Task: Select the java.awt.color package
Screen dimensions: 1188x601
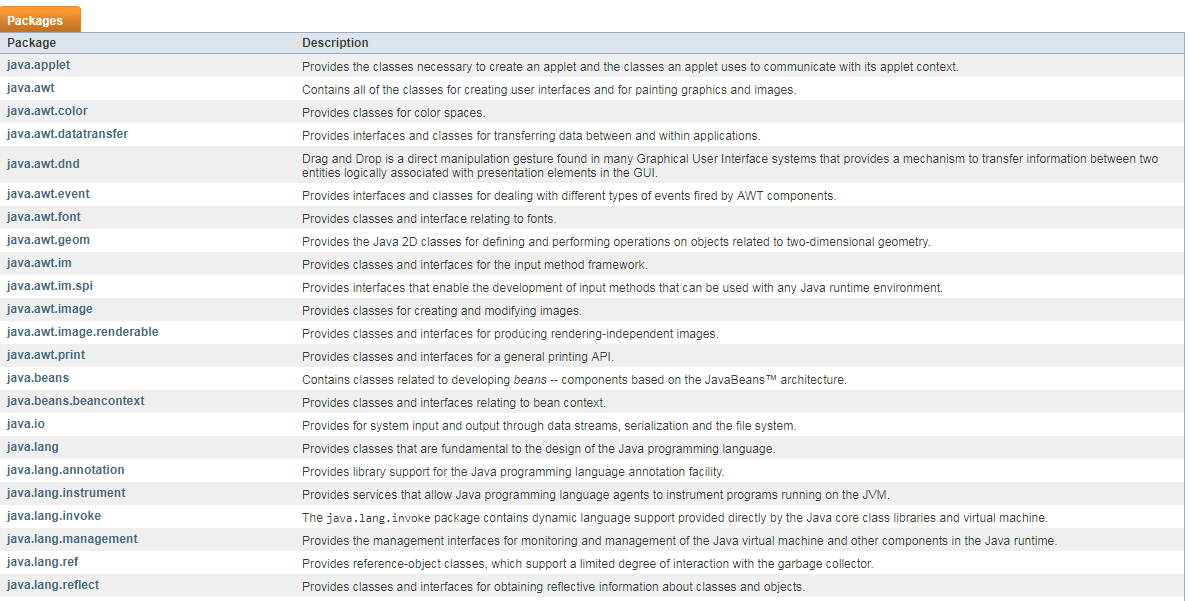Action: coord(43,111)
